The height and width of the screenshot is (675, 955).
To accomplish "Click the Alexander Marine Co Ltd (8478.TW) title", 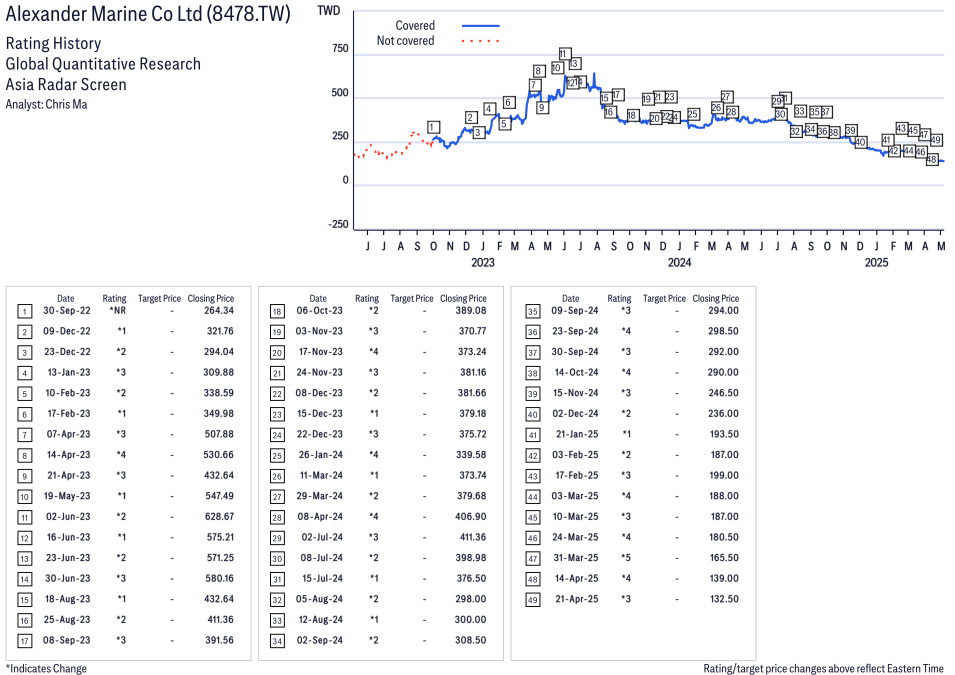I will tap(148, 14).
